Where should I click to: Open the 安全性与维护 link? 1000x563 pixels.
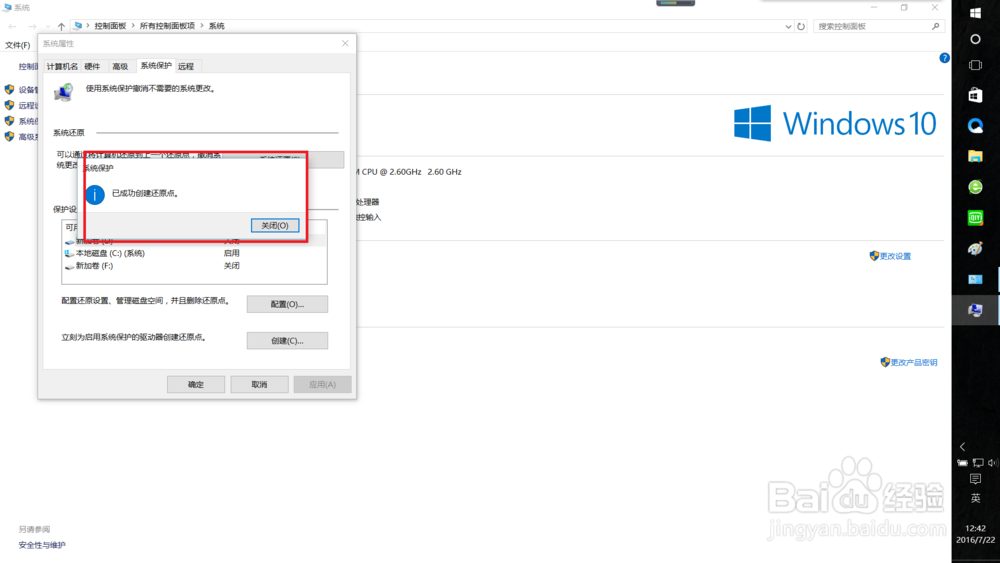coord(42,545)
